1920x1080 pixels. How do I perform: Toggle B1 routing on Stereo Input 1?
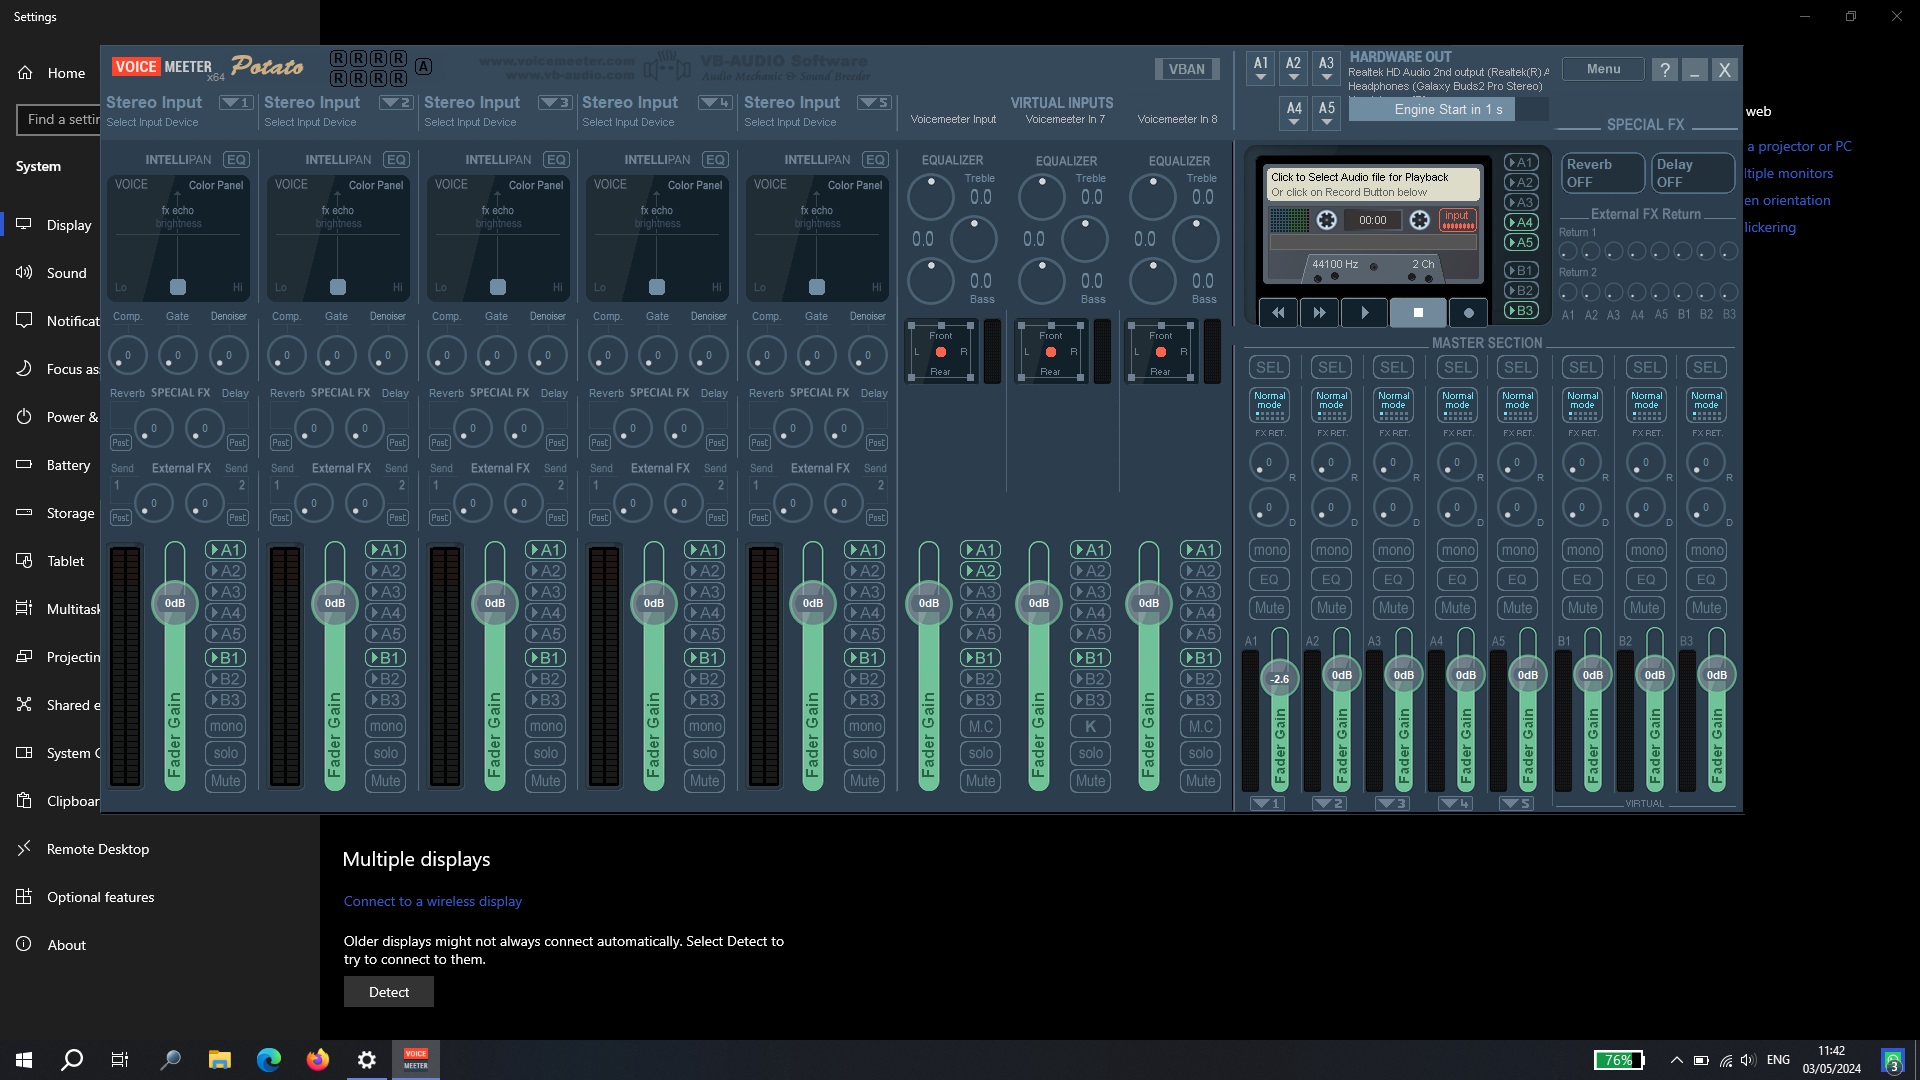226,658
